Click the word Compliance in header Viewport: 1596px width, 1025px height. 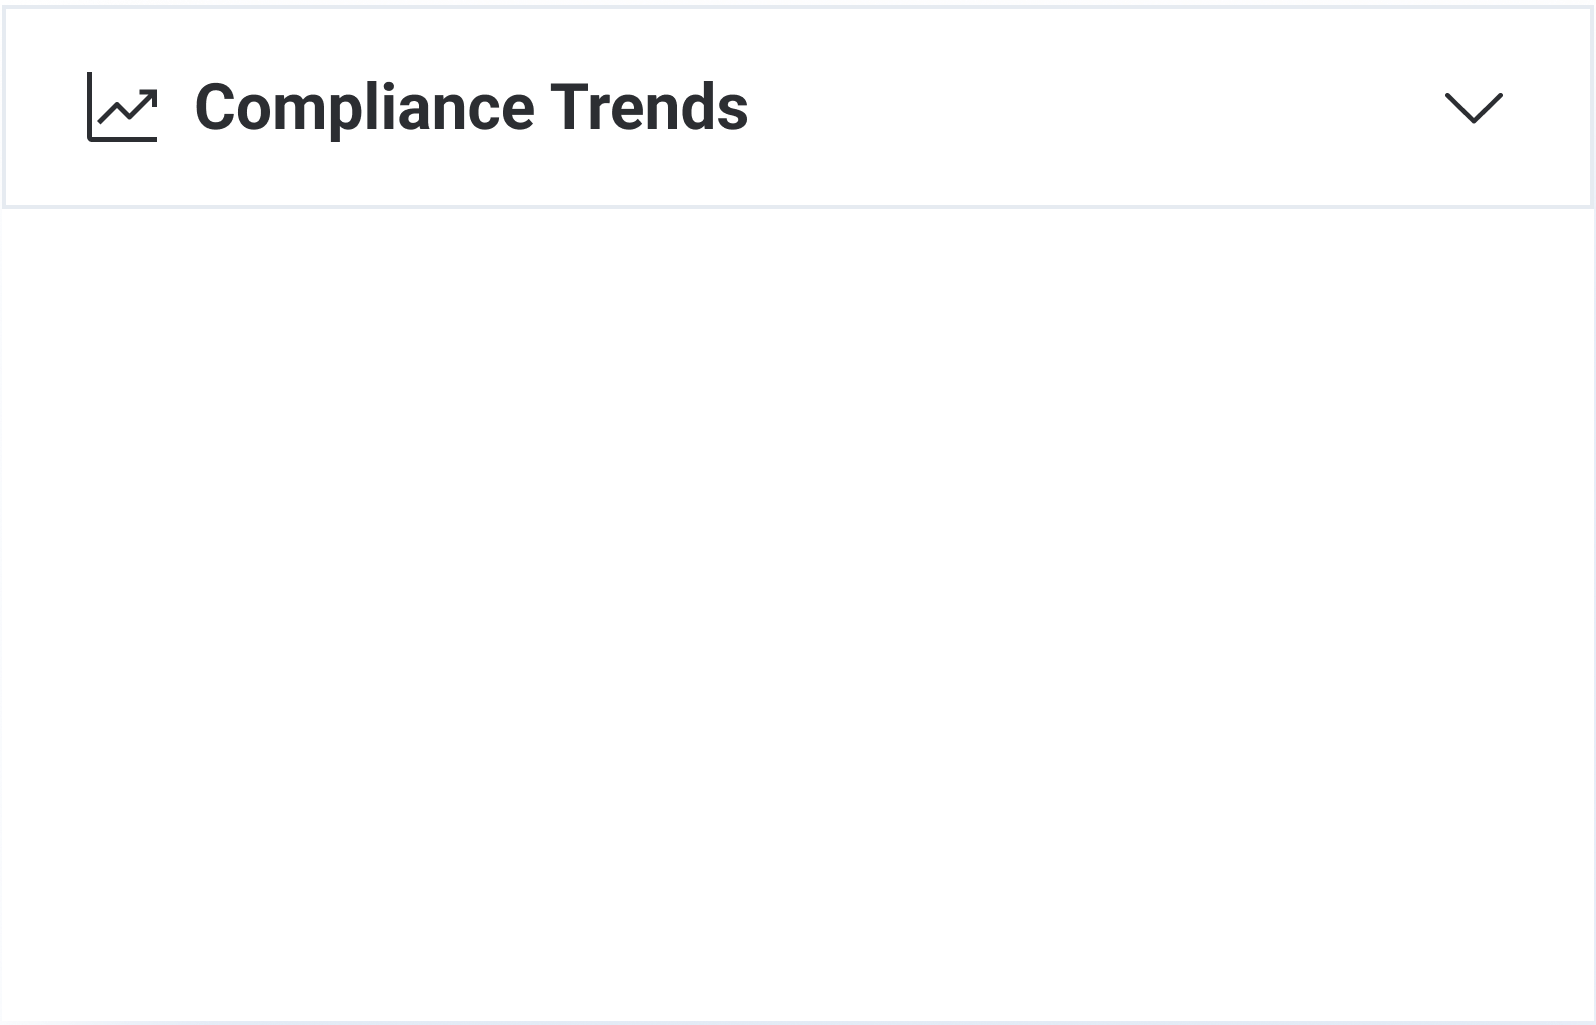click(x=365, y=109)
